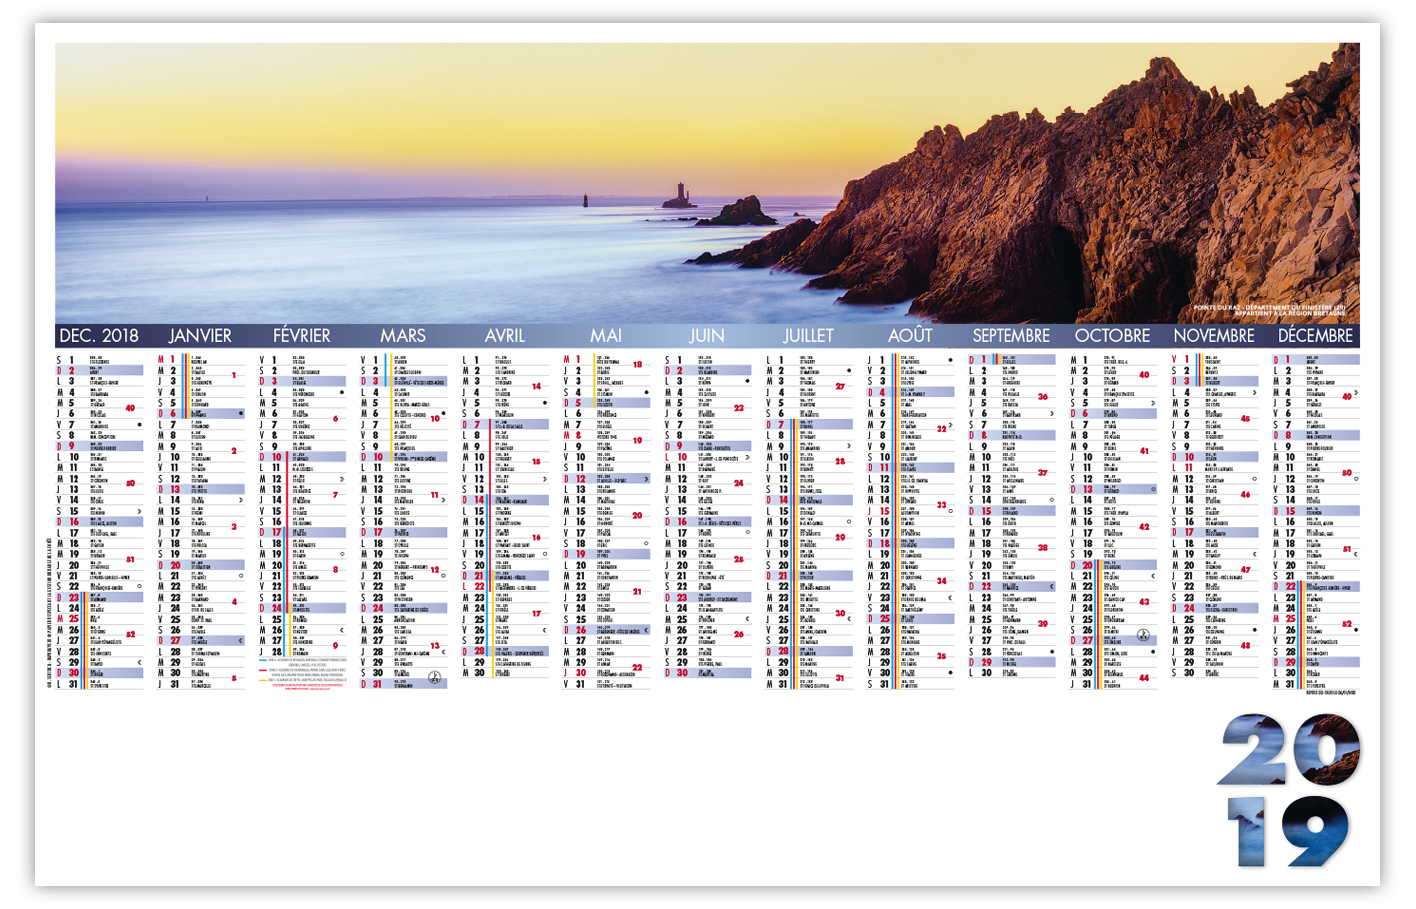Select the AOÛT month header

click(x=910, y=336)
